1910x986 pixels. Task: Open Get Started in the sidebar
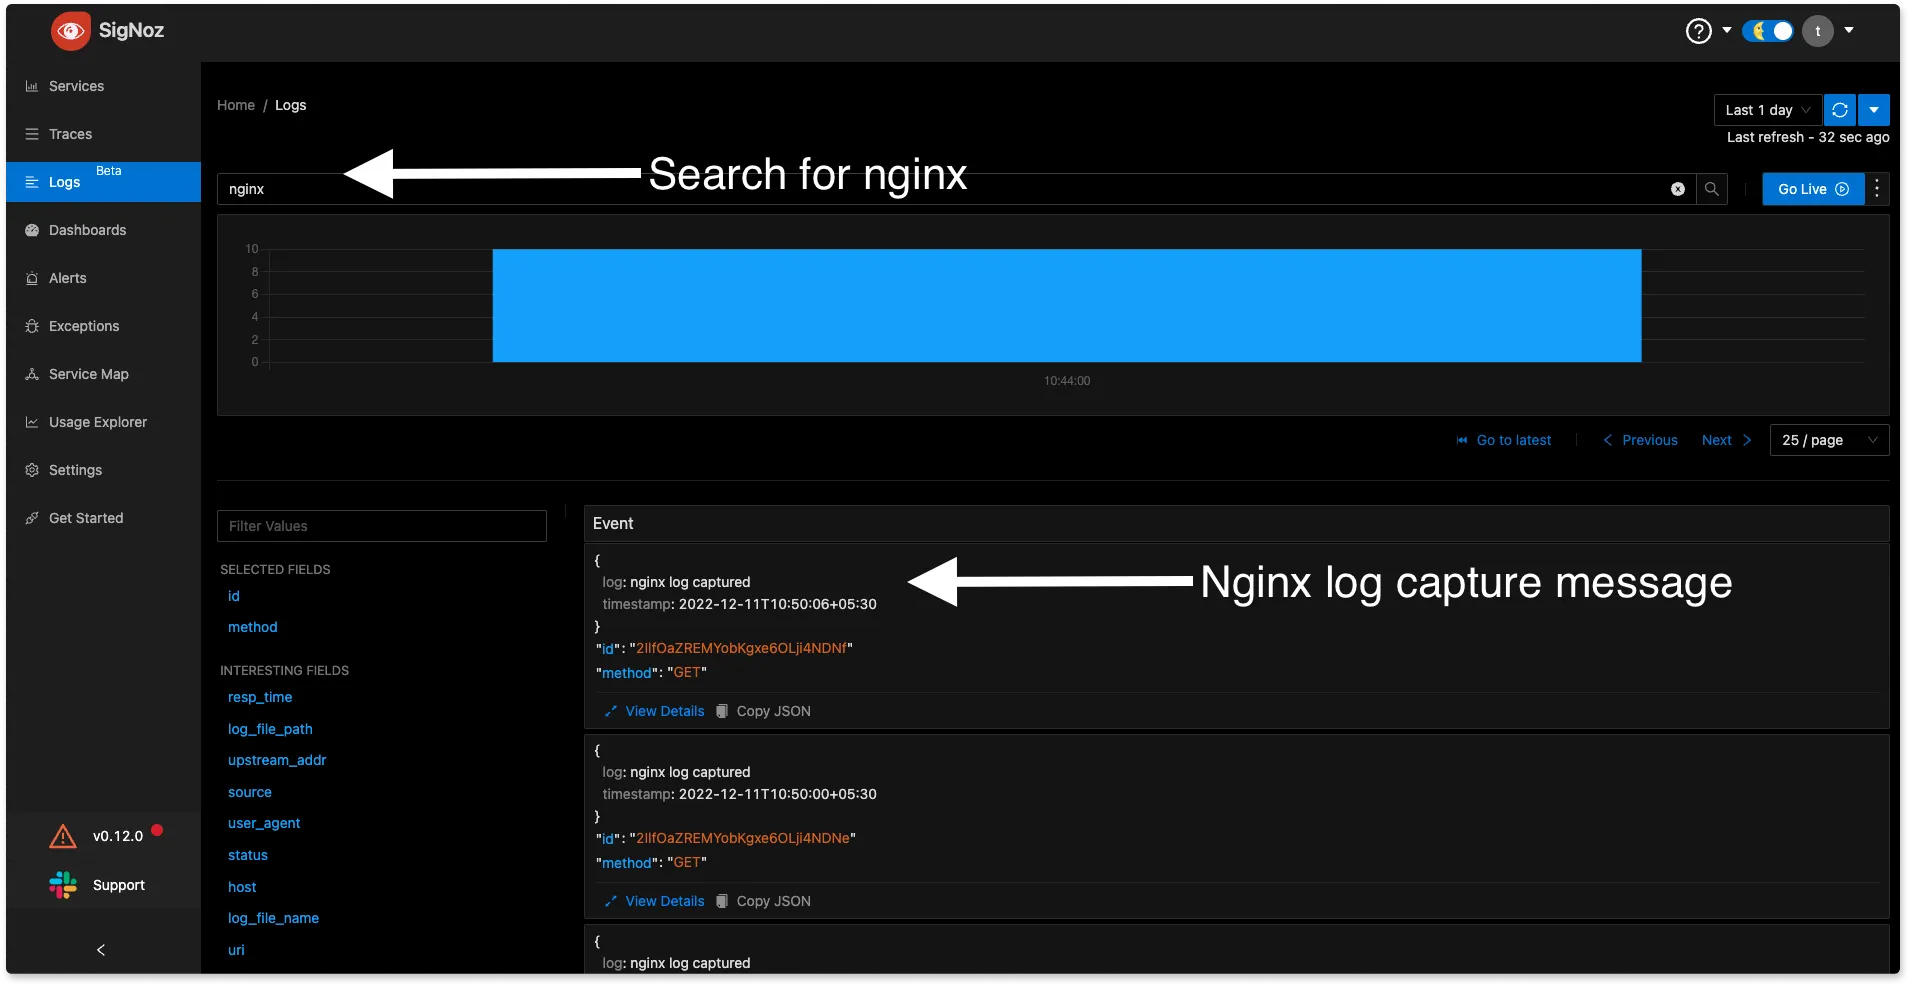103,518
